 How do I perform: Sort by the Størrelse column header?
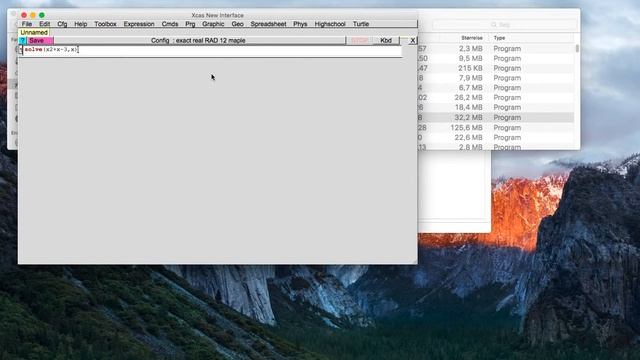tap(471, 38)
